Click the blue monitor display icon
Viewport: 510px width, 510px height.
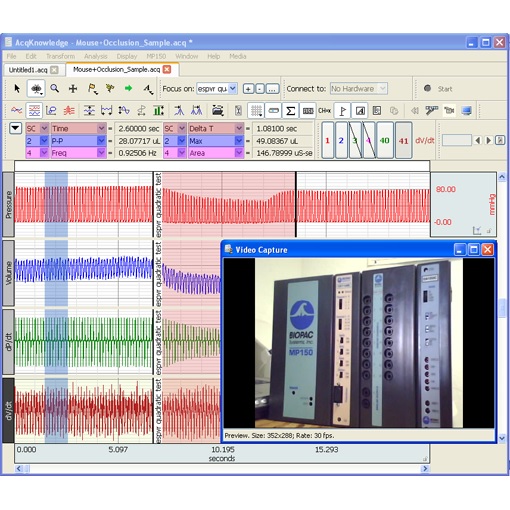467,110
